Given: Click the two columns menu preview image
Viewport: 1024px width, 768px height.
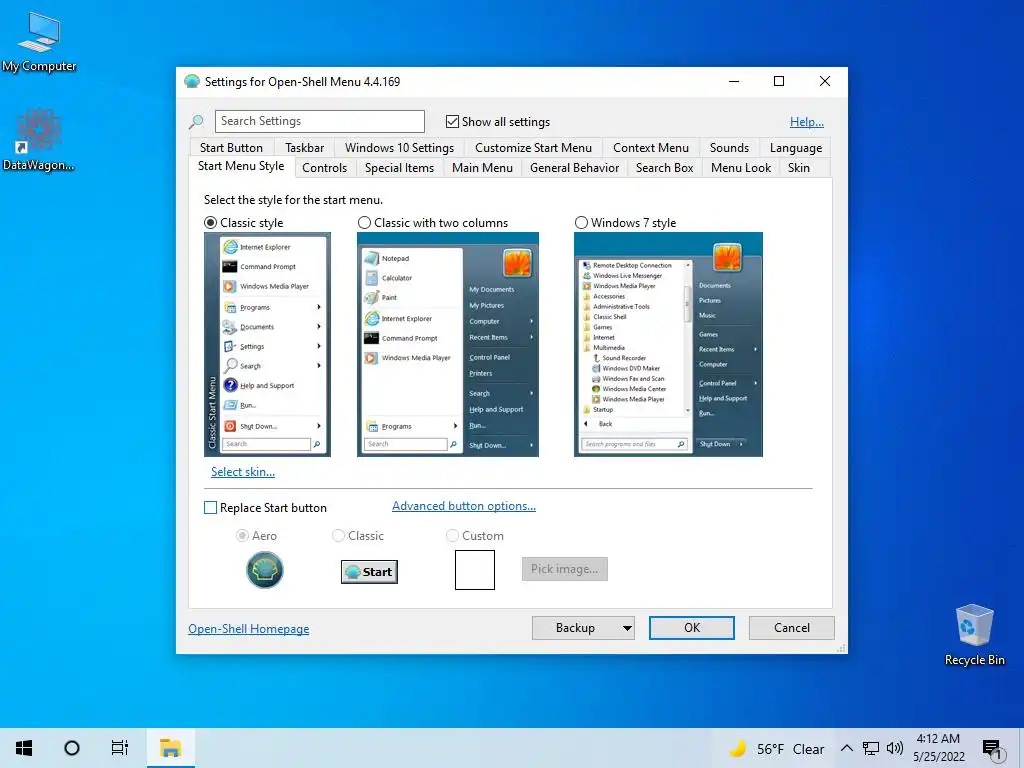Looking at the screenshot, I should [448, 345].
